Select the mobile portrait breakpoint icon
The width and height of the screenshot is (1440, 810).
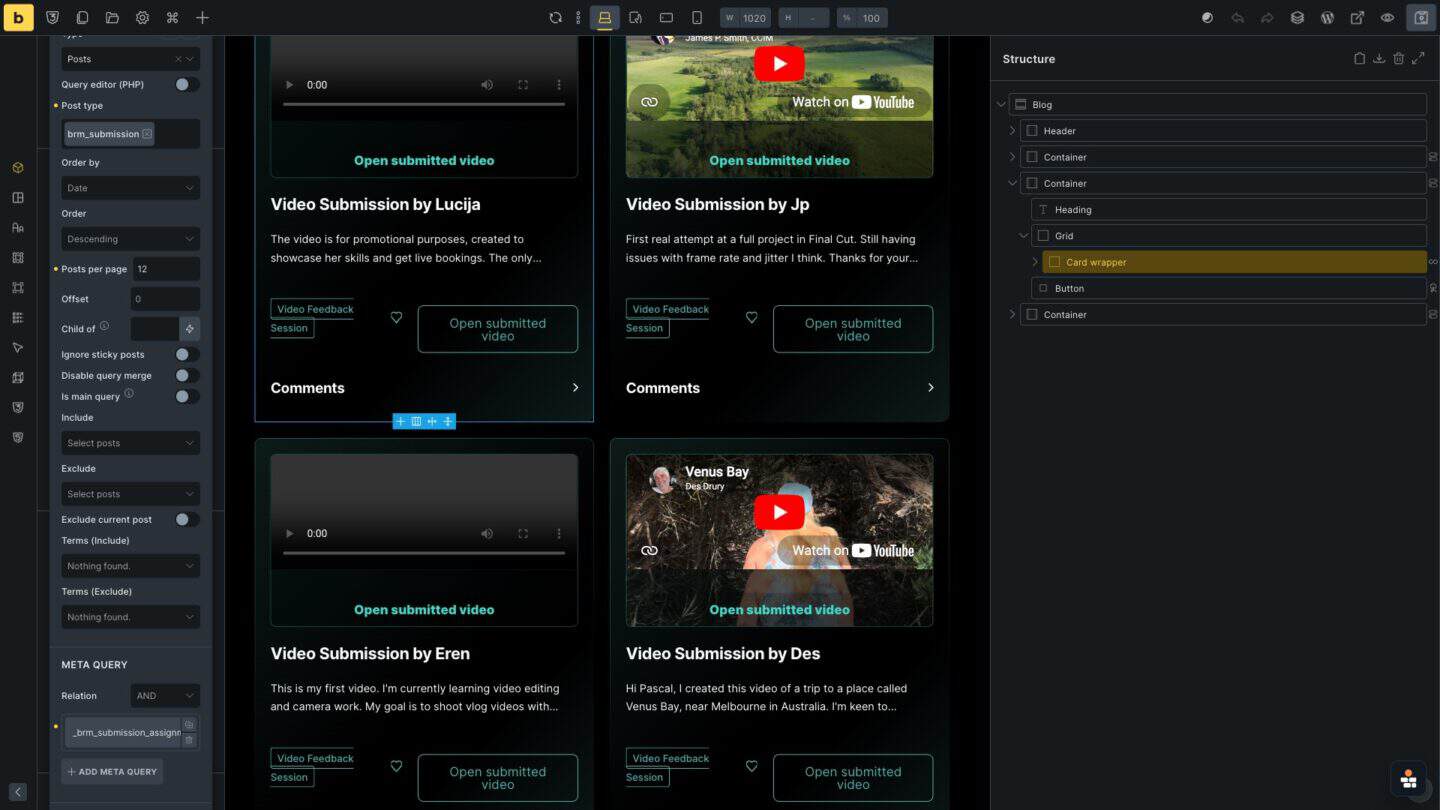pyautogui.click(x=697, y=18)
